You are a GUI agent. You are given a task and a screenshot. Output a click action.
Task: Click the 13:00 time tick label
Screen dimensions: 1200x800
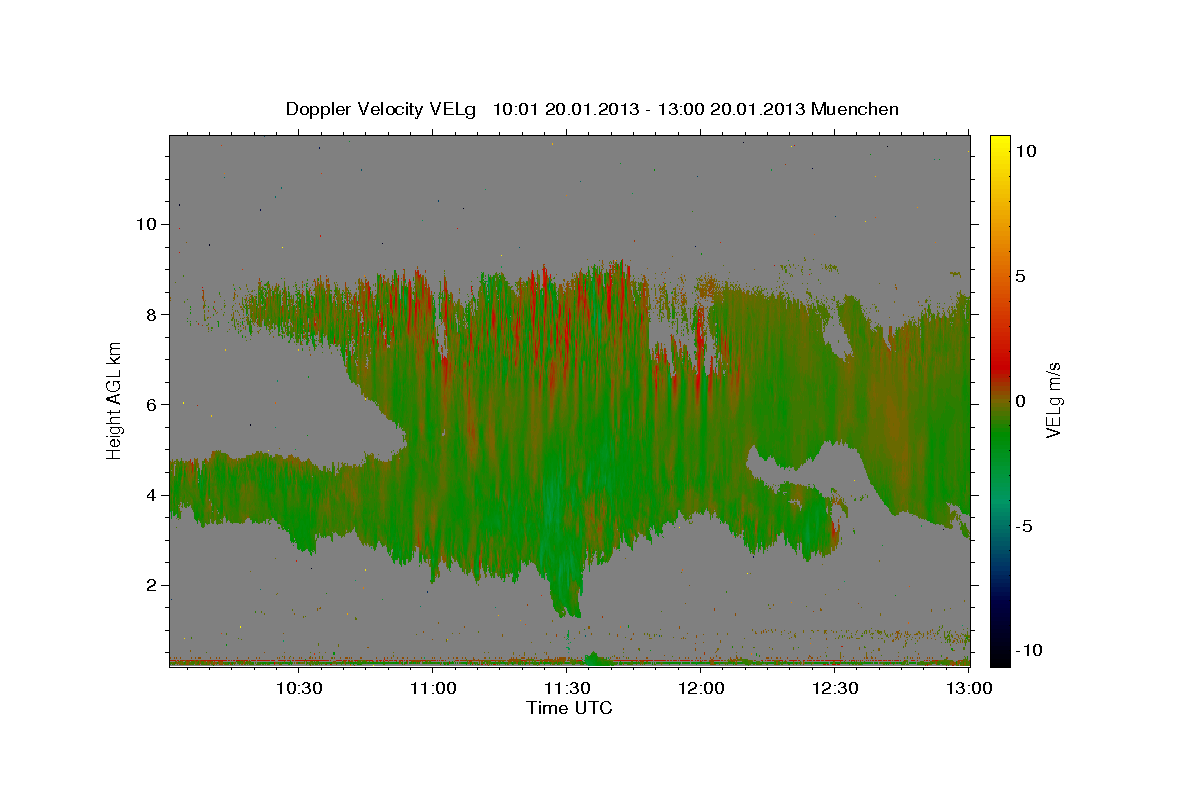pos(968,689)
